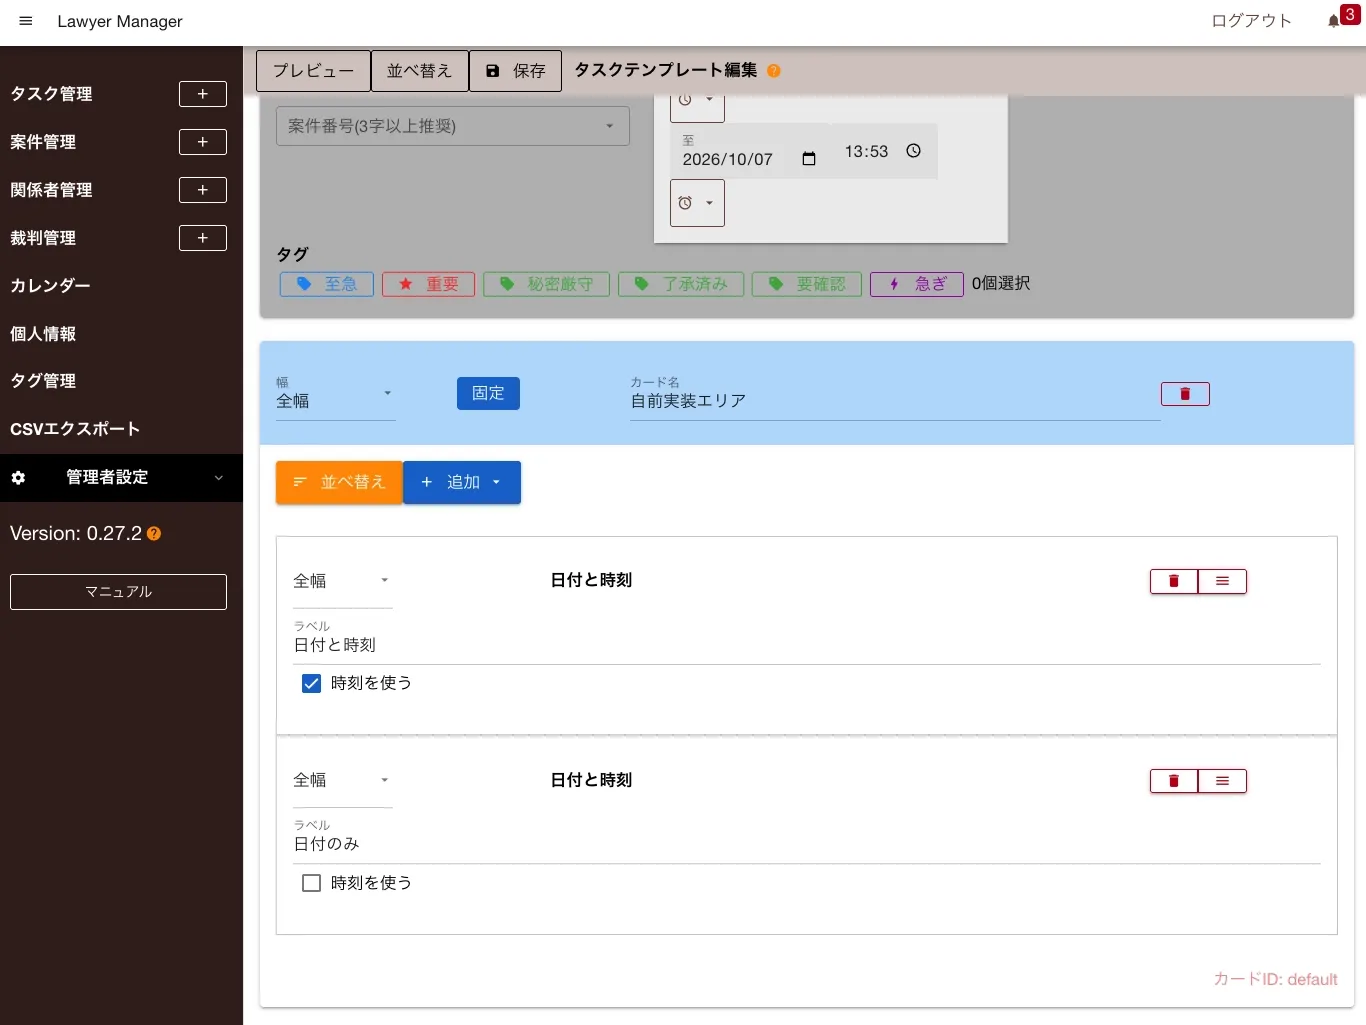
Task: Click the reorder handle of 日付のみ field
Action: click(1222, 781)
